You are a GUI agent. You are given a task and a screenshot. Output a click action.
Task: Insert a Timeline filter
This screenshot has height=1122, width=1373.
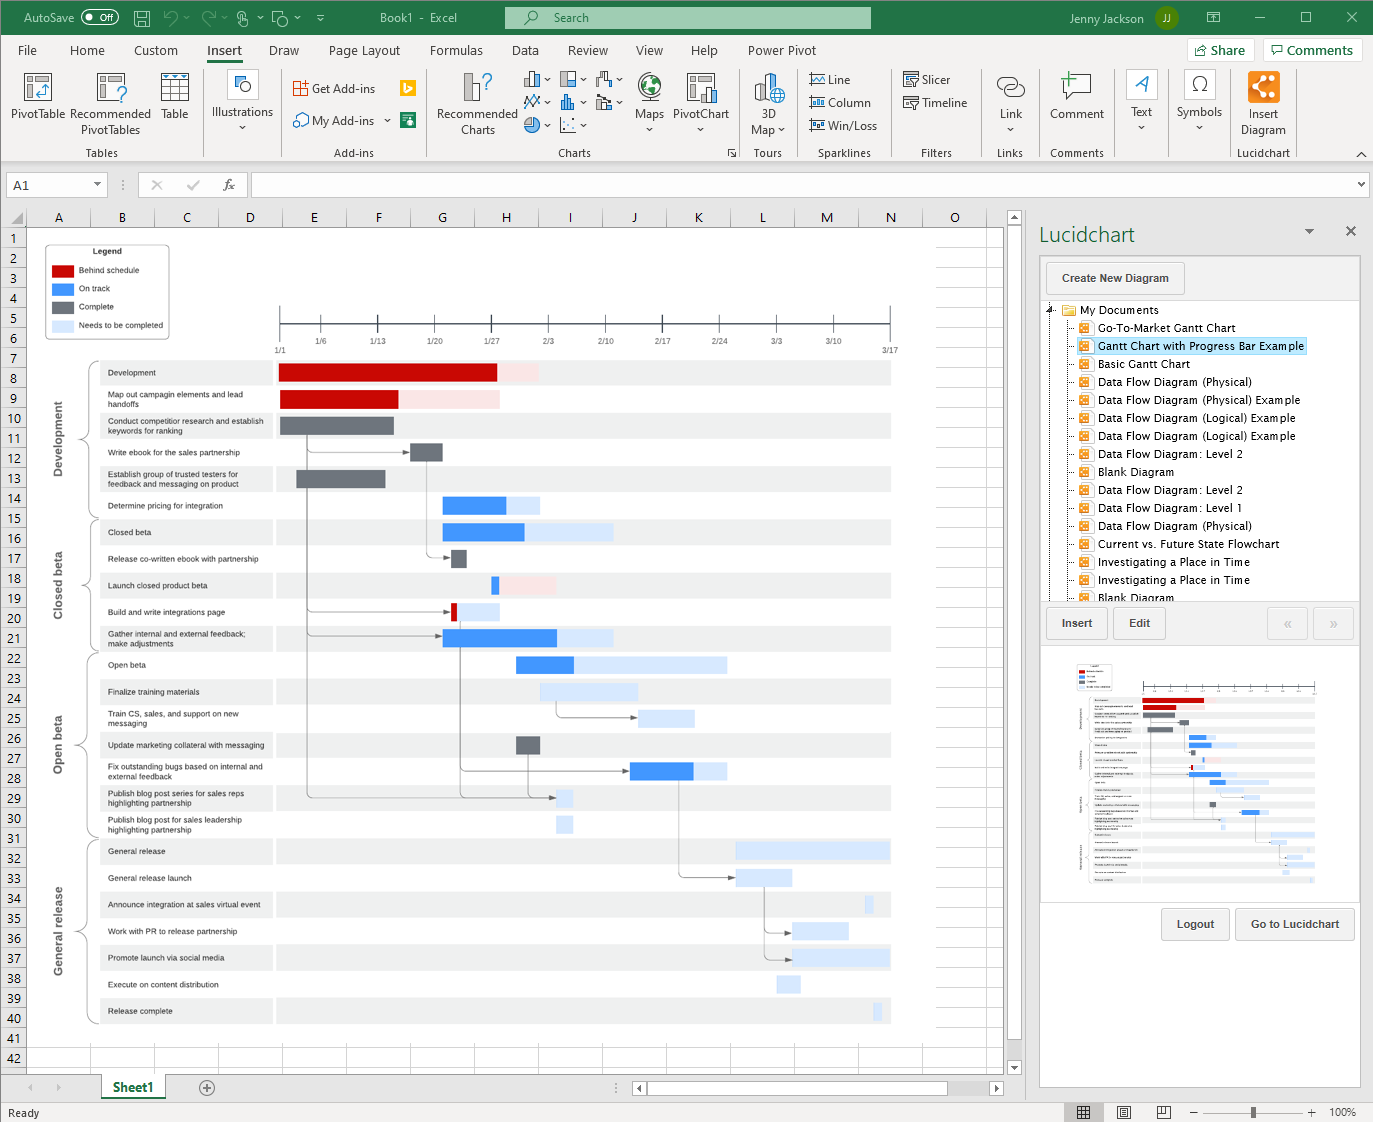point(935,102)
